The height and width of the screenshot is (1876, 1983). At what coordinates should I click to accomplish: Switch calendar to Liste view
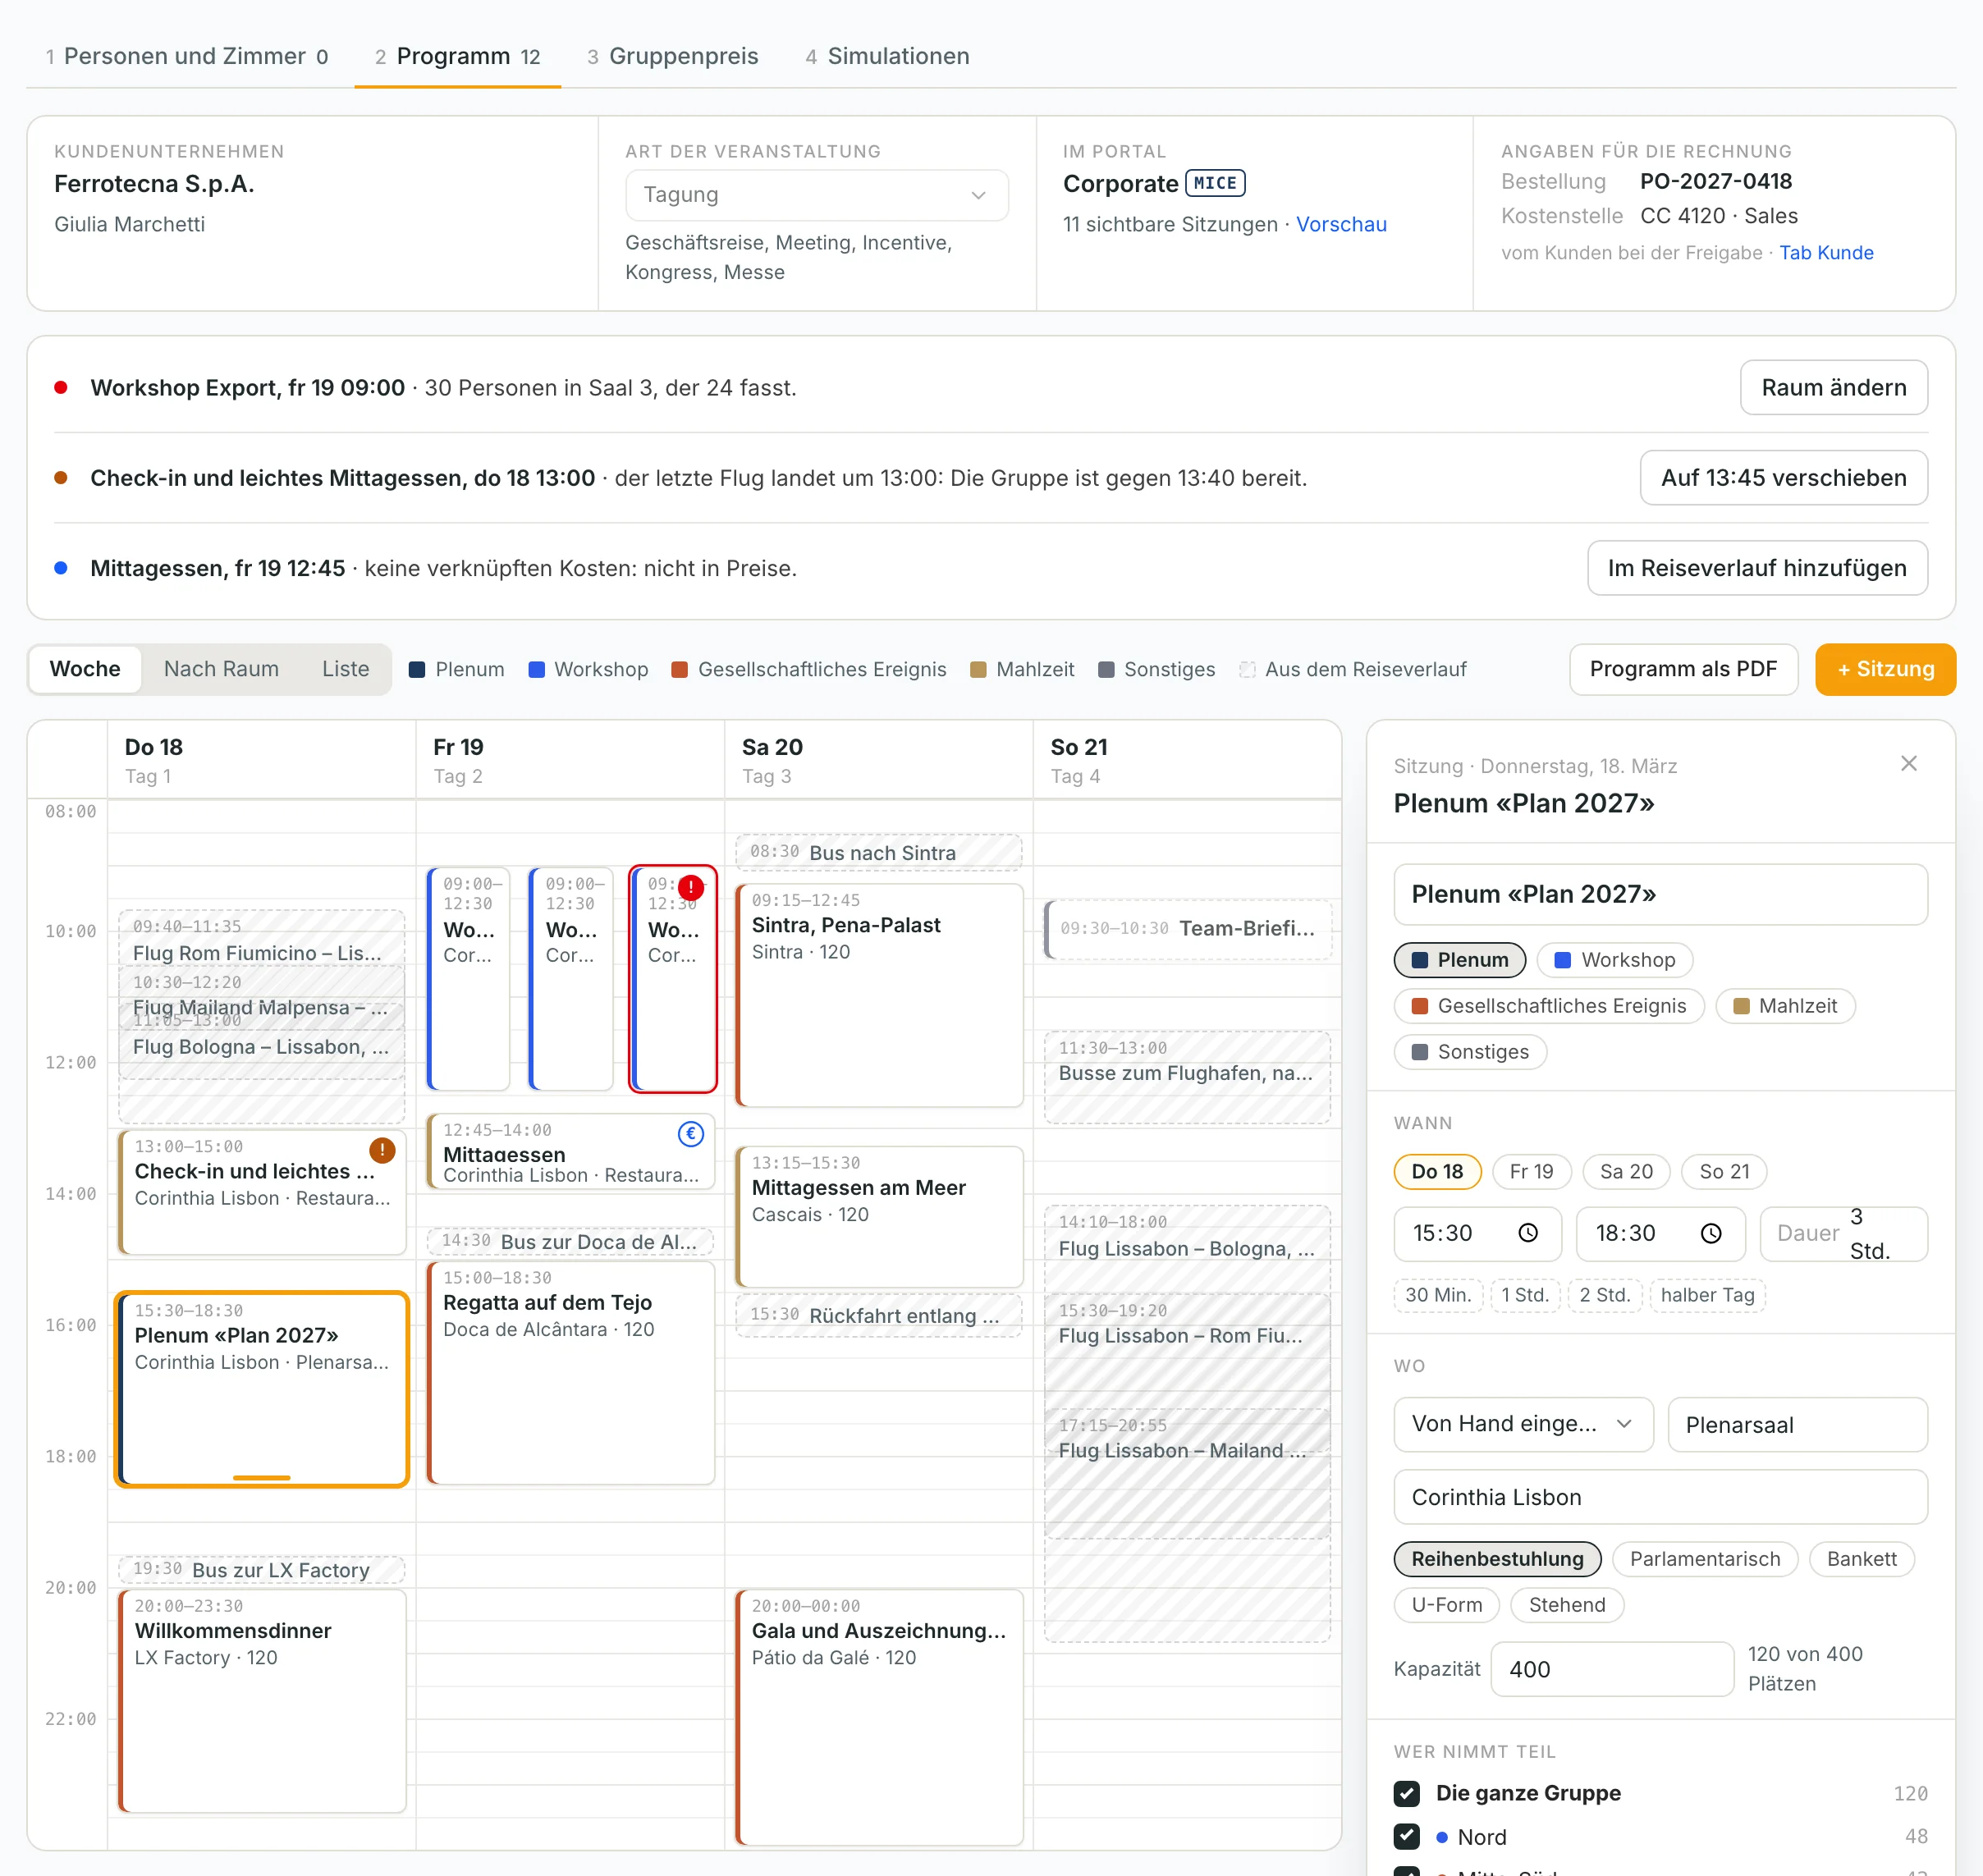pyautogui.click(x=345, y=669)
